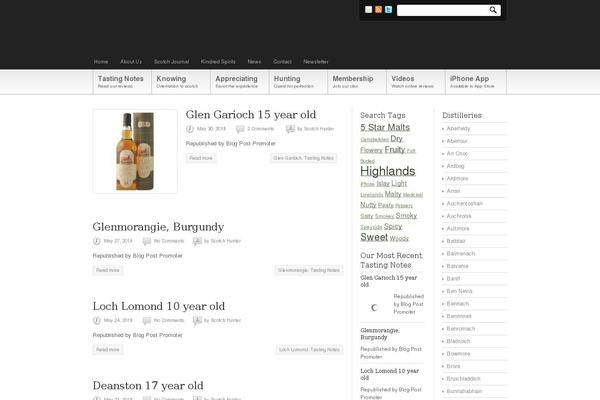Select the Islay tag
The width and height of the screenshot is (600, 400).
[383, 184]
